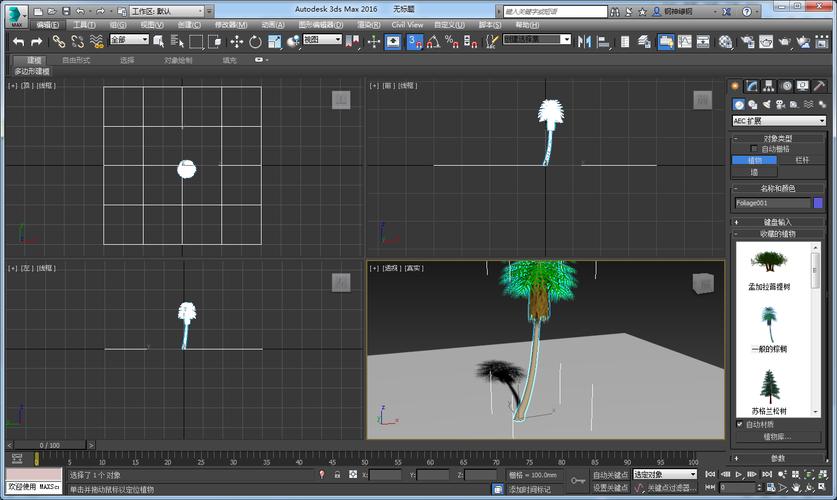This screenshot has height=500, width=837.
Task: Click the Mirror tool icon
Action: pos(584,41)
